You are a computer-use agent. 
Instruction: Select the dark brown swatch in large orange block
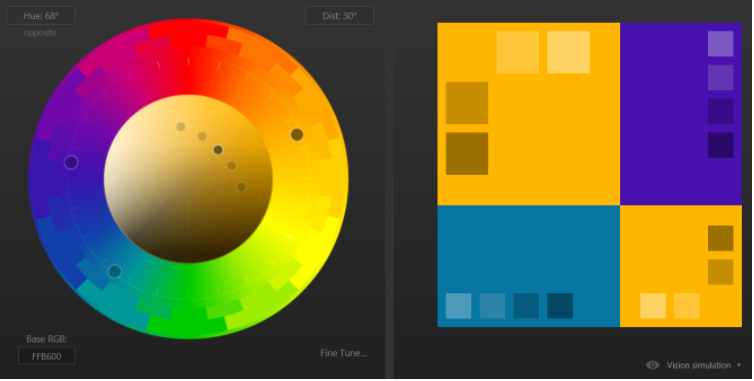[x=467, y=153]
